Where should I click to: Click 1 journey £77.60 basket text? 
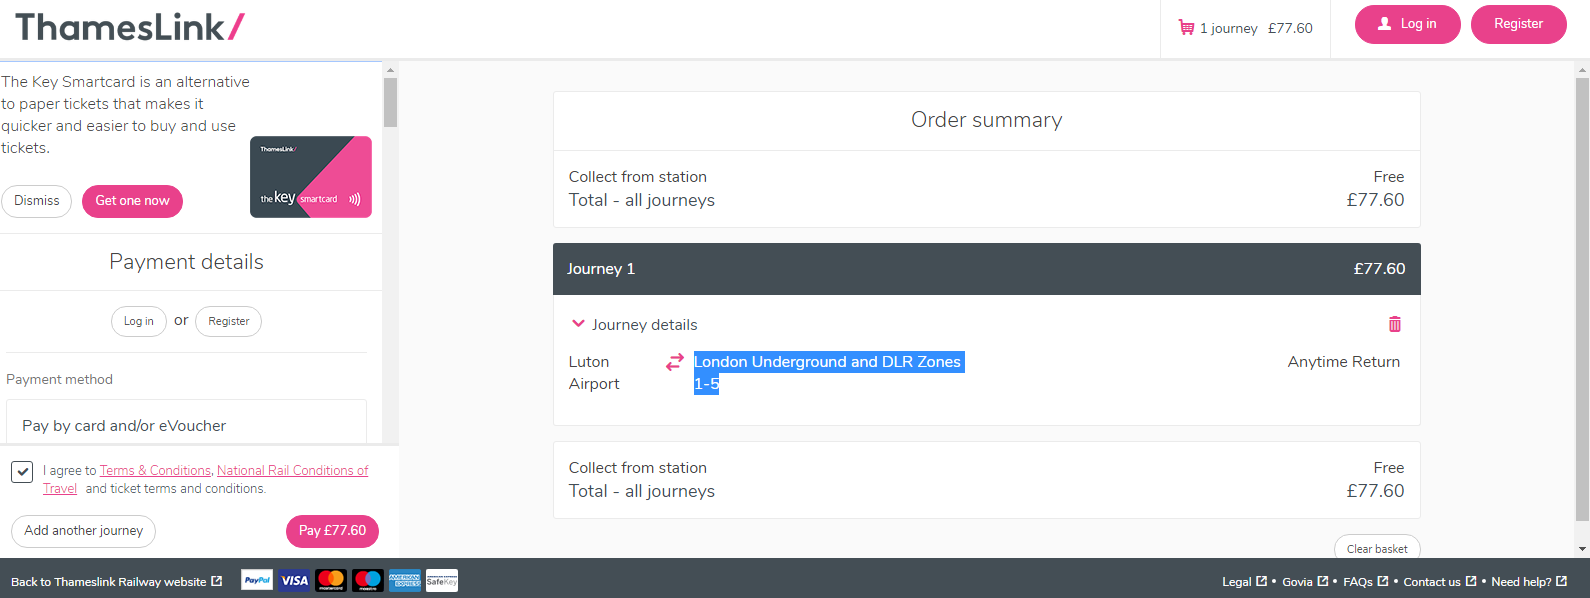(1256, 28)
